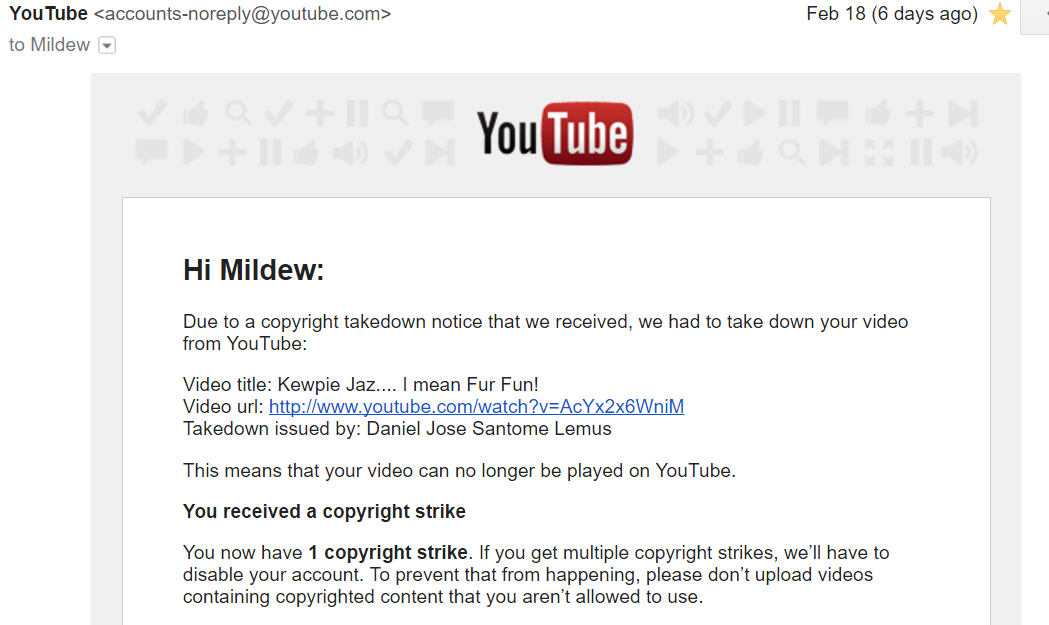Click the first faded checkmark icon in the banner
The height and width of the screenshot is (625, 1049).
(x=152, y=113)
